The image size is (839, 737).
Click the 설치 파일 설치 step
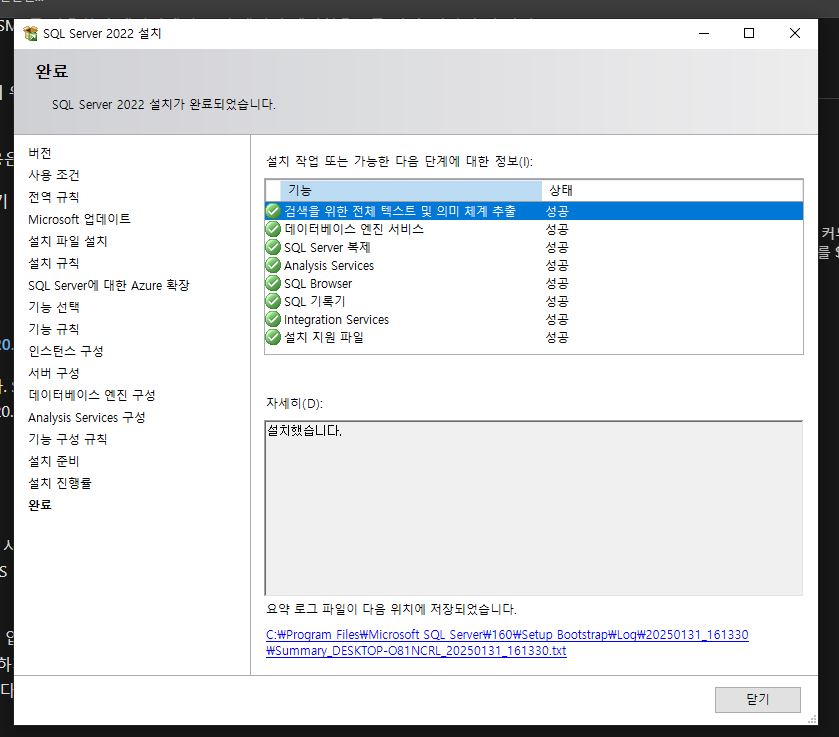click(x=68, y=241)
